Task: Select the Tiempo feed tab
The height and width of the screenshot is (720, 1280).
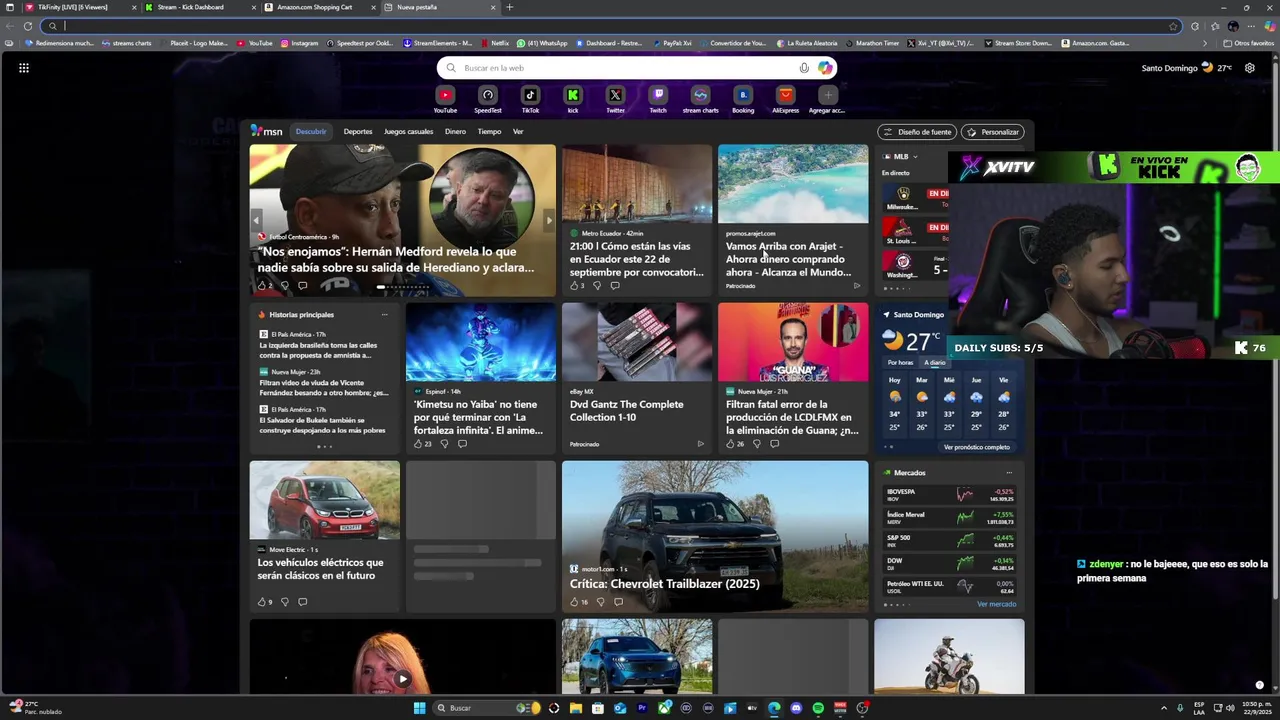Action: (x=489, y=132)
